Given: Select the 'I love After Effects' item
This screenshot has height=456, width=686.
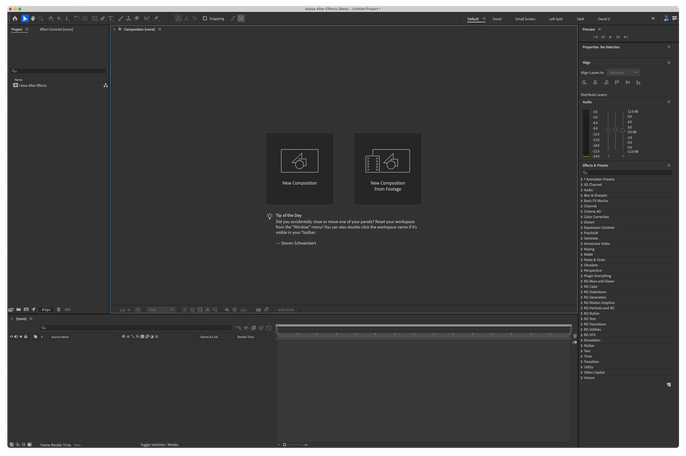Looking at the screenshot, I should click(32, 85).
